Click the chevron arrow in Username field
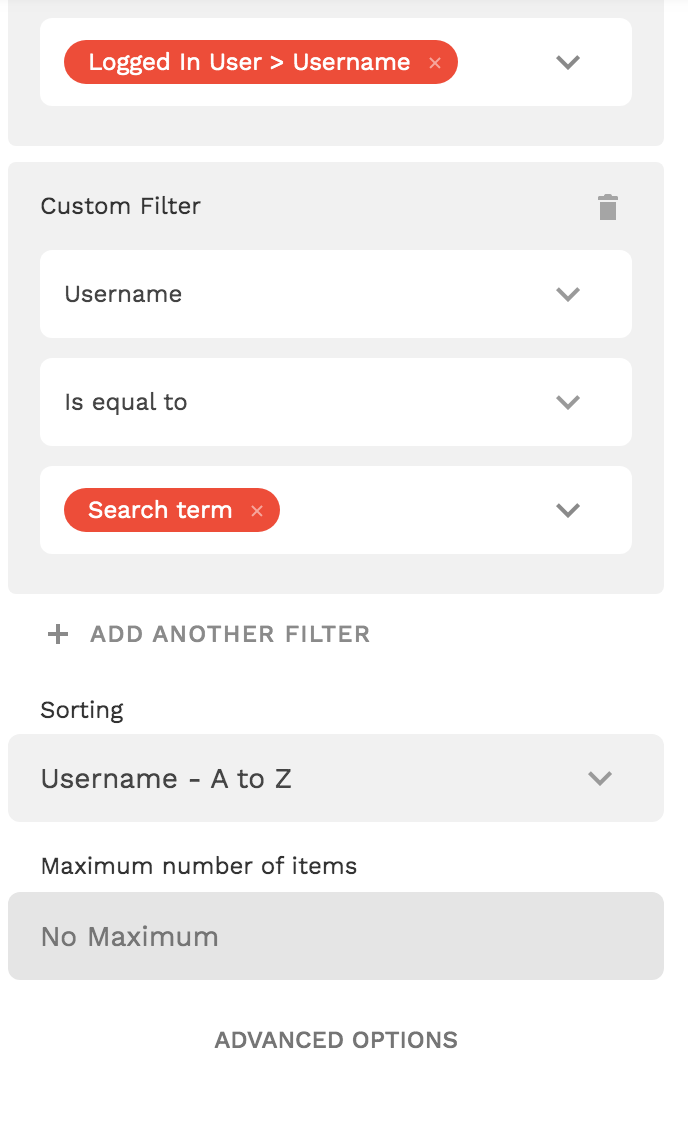Image resolution: width=688 pixels, height=1128 pixels. pyautogui.click(x=568, y=294)
